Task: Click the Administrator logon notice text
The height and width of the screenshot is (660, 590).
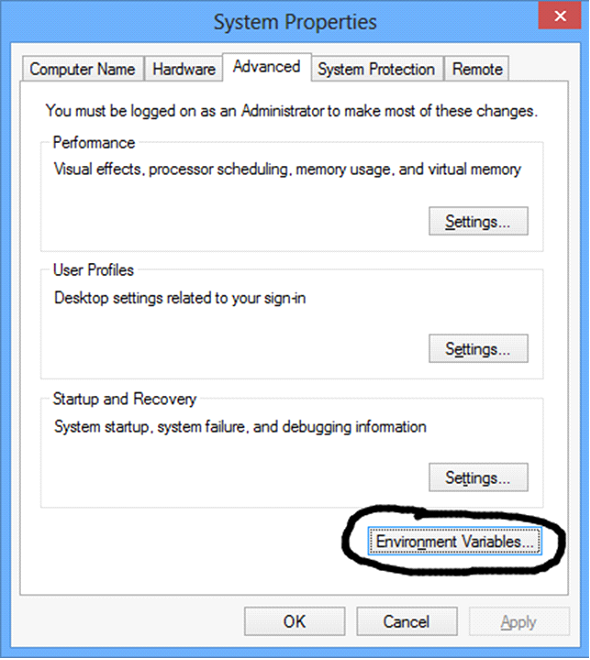Action: click(292, 111)
